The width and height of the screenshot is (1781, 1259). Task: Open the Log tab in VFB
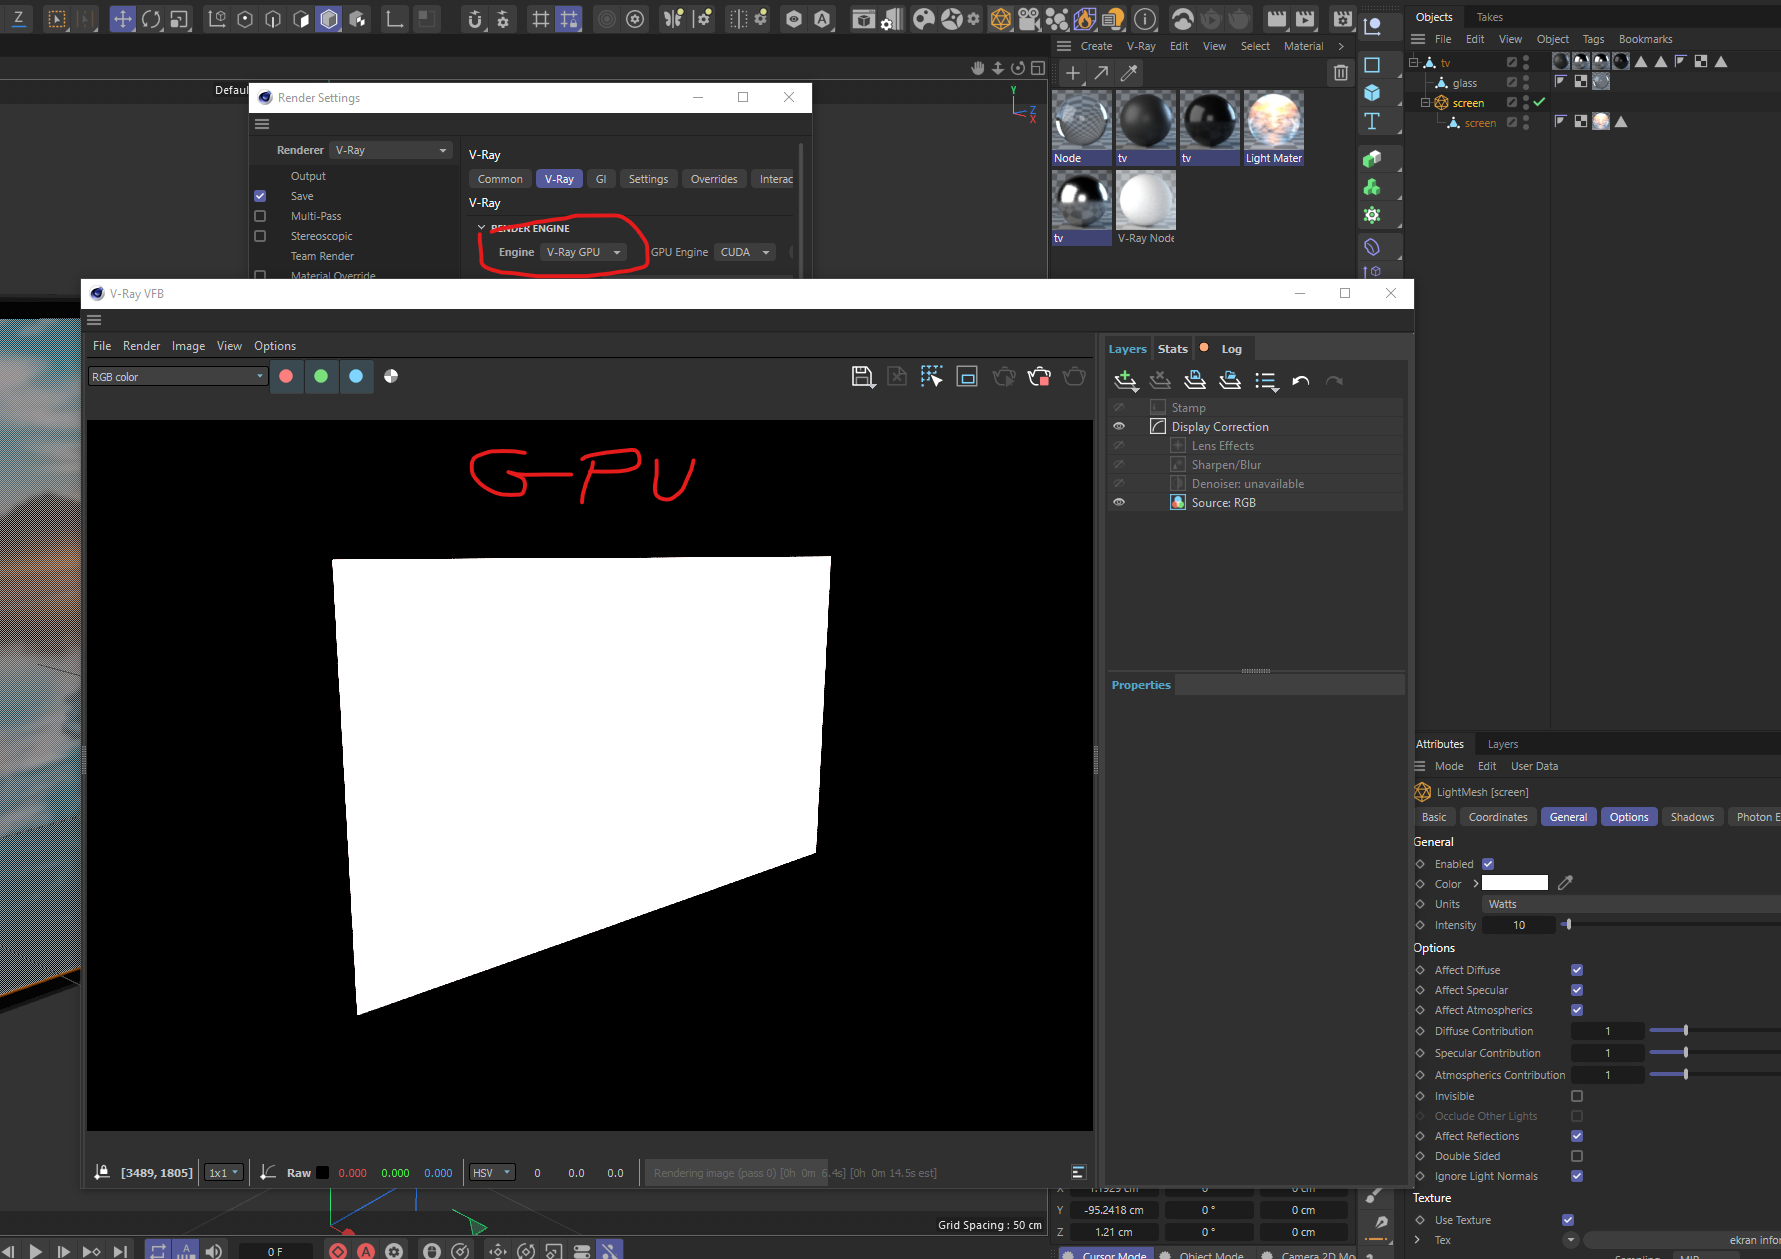pyautogui.click(x=1231, y=349)
